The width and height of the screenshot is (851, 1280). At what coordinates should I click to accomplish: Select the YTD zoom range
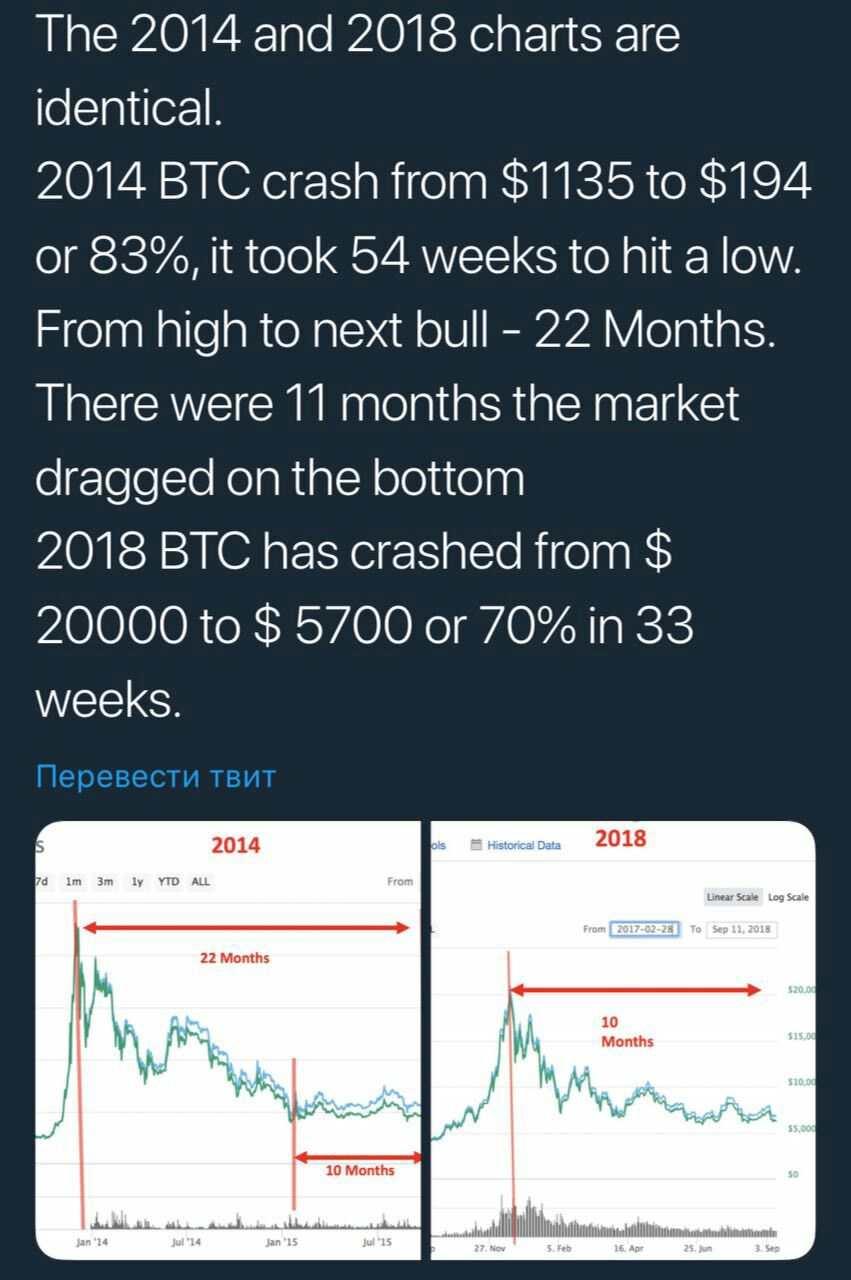(169, 882)
